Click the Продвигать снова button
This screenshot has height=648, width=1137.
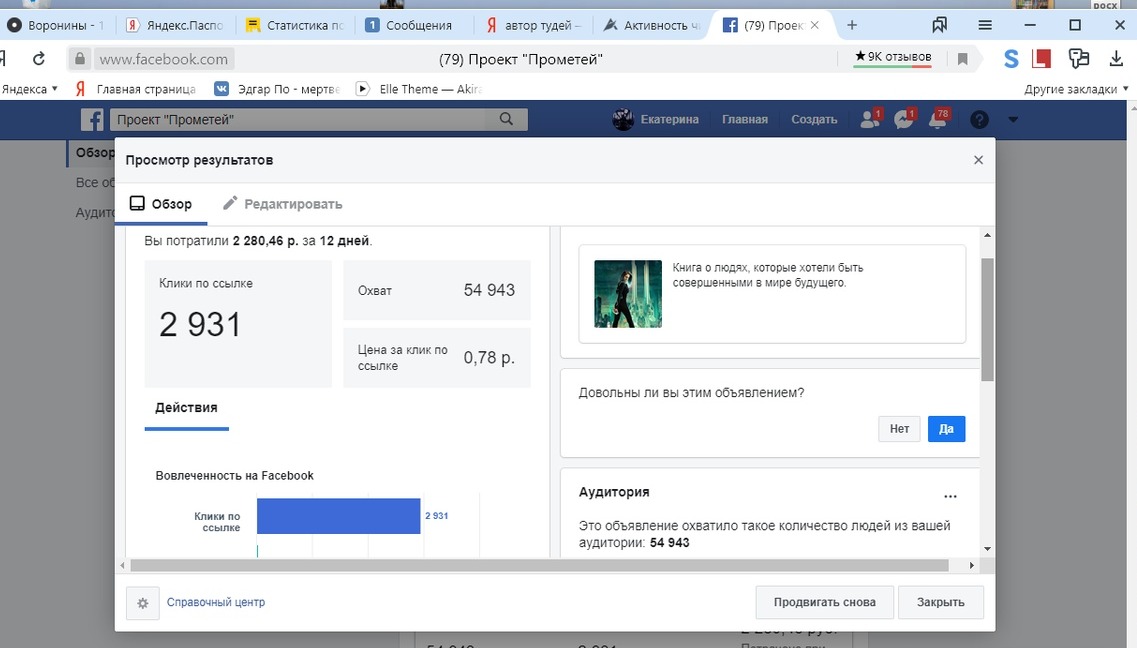[x=824, y=602]
